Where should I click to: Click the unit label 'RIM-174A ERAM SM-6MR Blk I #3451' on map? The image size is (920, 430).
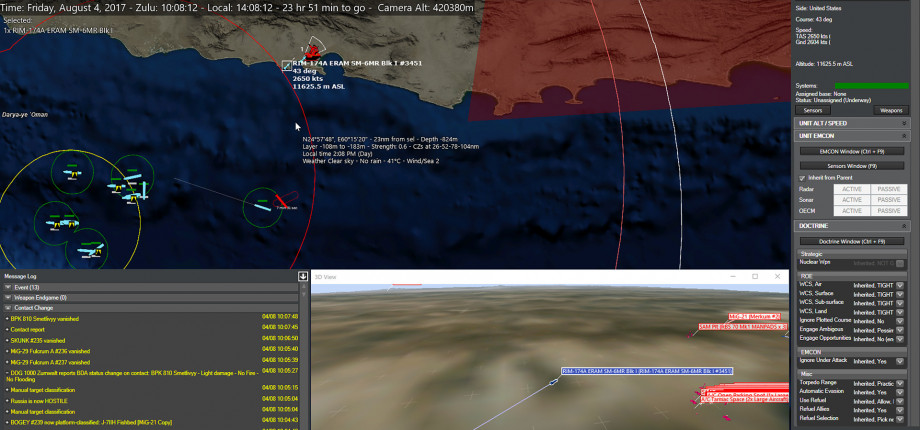(x=357, y=63)
